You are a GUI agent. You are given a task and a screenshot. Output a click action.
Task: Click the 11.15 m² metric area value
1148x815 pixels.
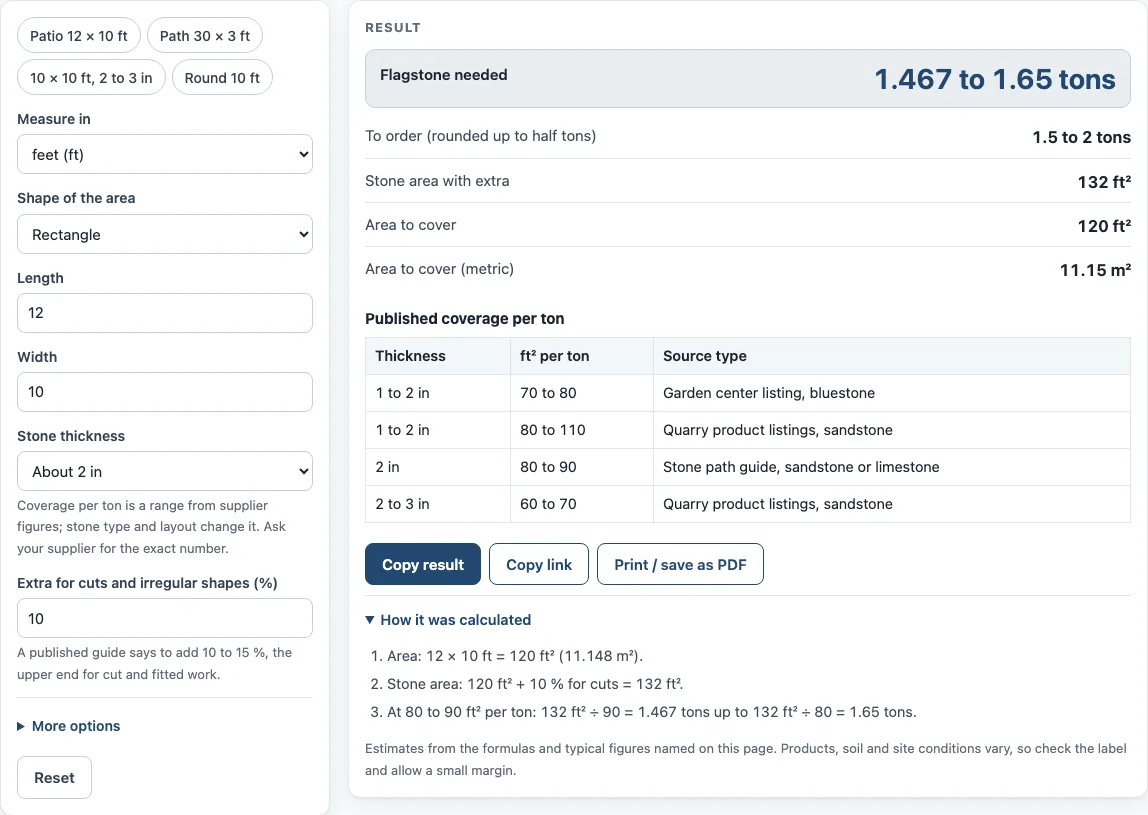(x=1095, y=269)
